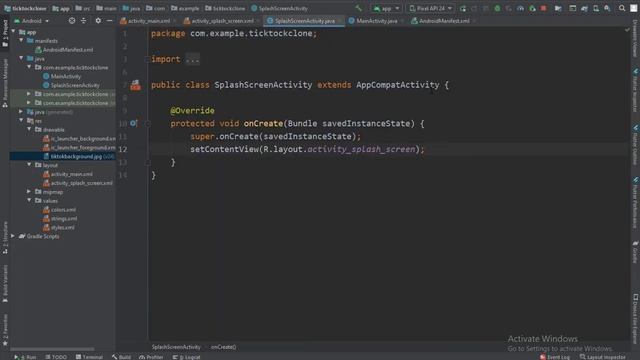Click the Make Project hammer icon
Screen dimensions: 640x360
tap(358, 8)
